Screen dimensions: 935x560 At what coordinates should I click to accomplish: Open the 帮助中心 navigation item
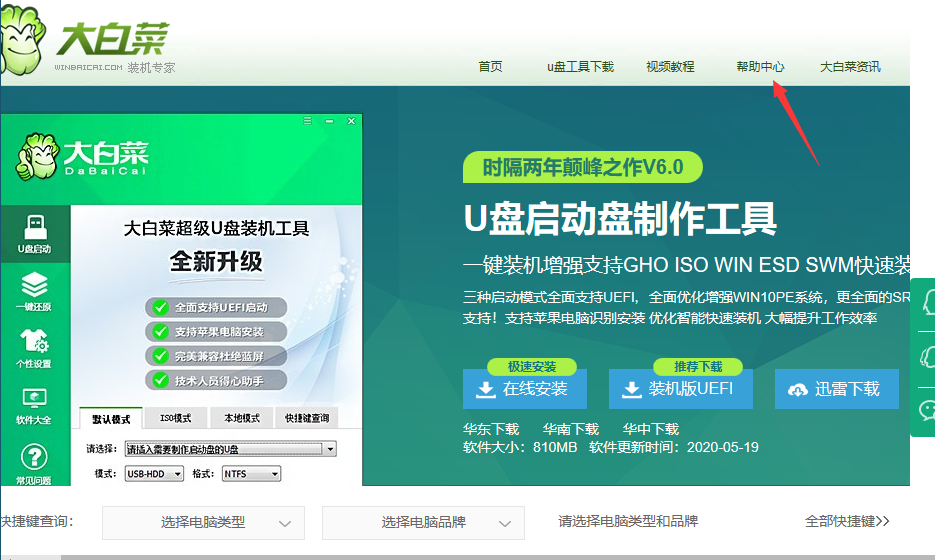pos(760,67)
